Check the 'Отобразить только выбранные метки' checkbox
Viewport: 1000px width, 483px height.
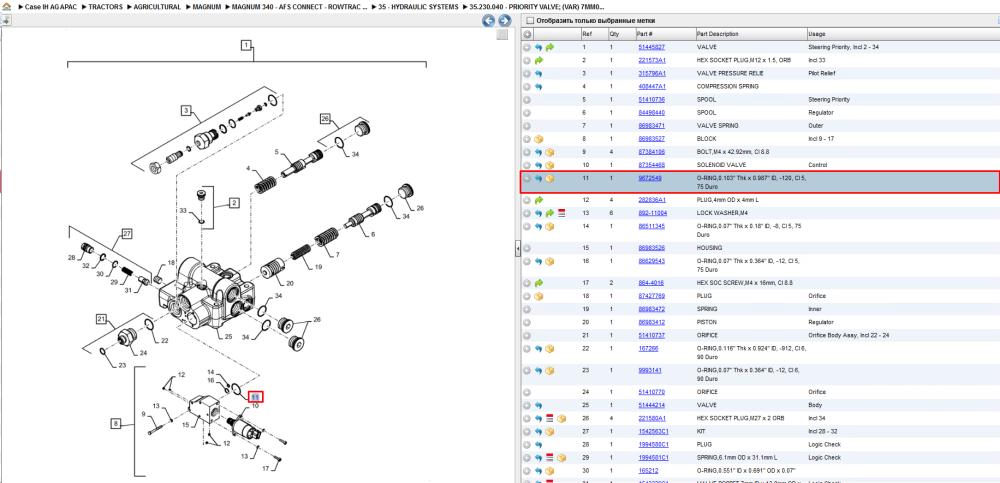click(x=529, y=20)
